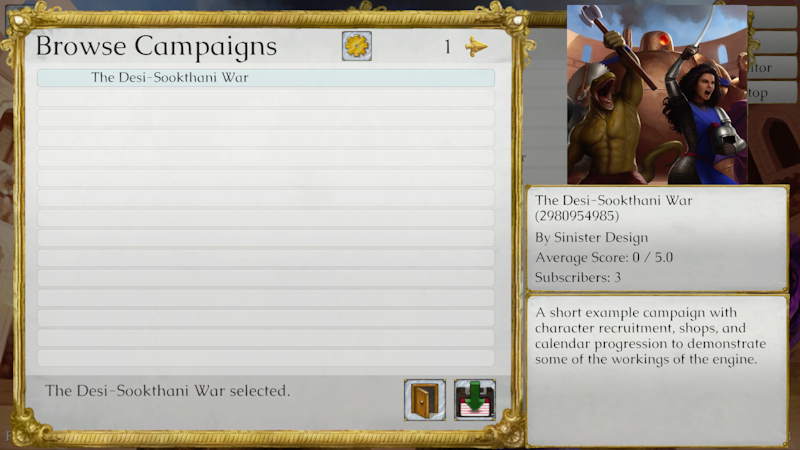Click the partially hidden Editor button
Screen dimensions: 800x450
pos(772,68)
